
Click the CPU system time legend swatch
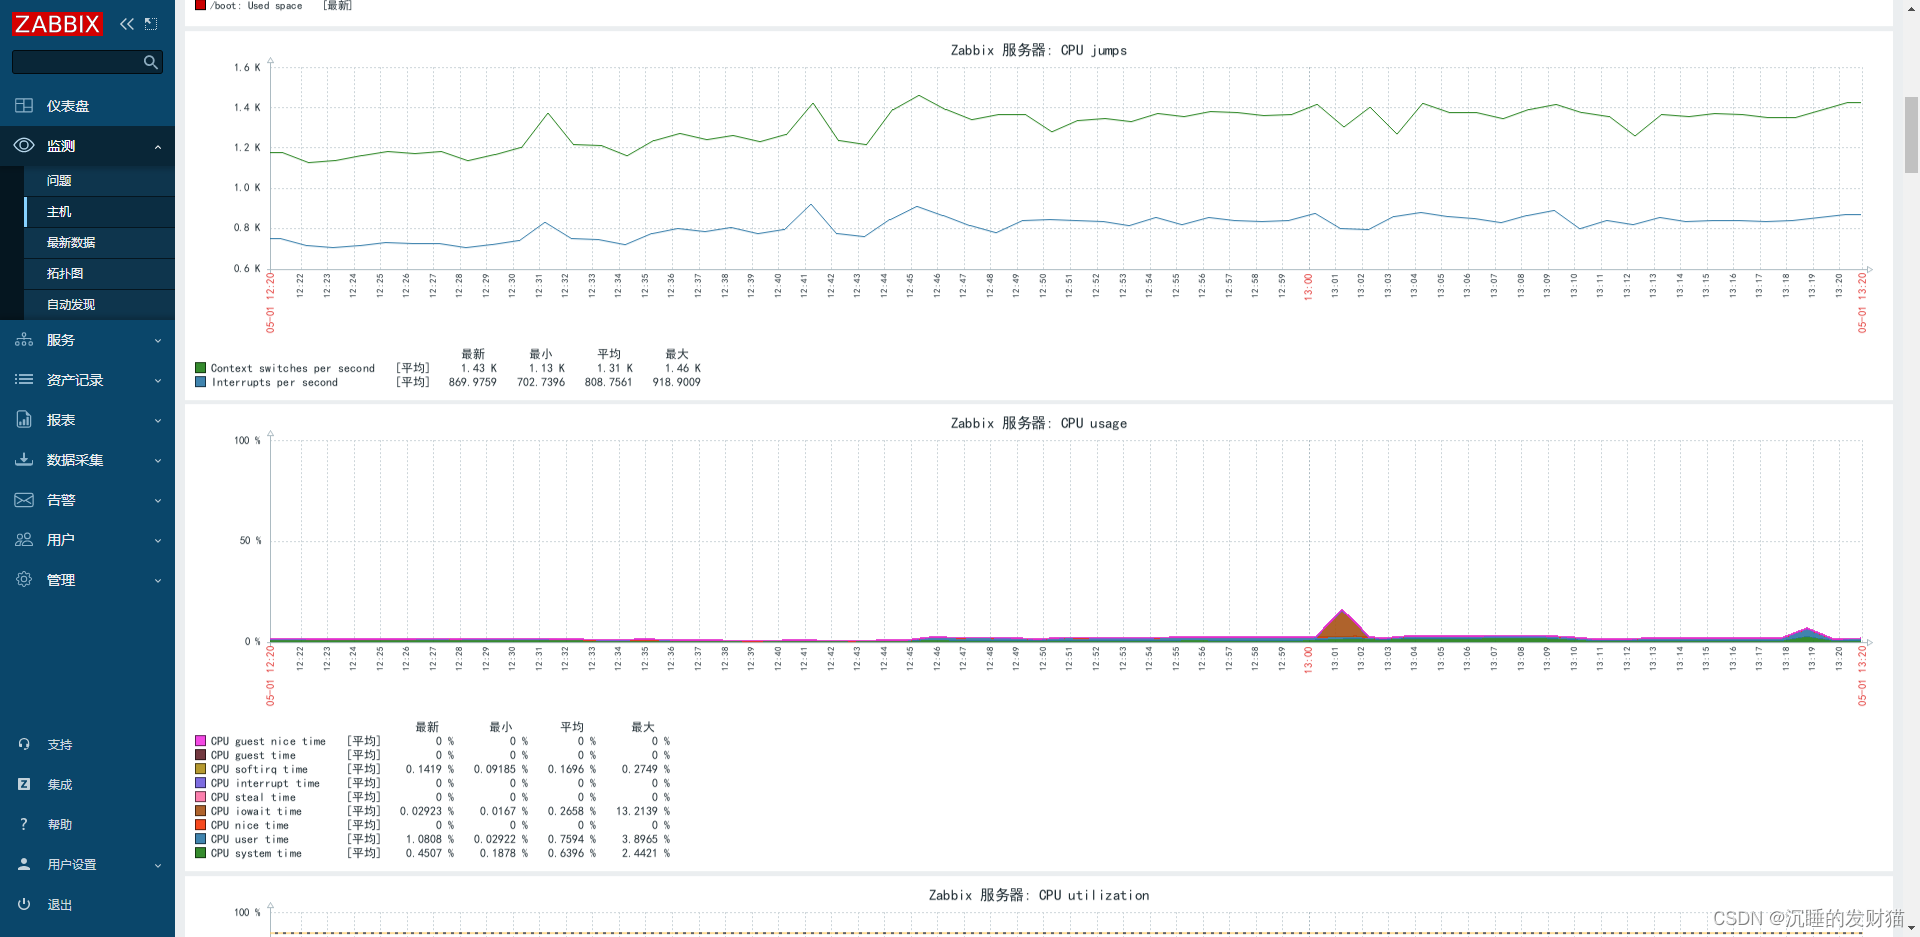point(201,853)
